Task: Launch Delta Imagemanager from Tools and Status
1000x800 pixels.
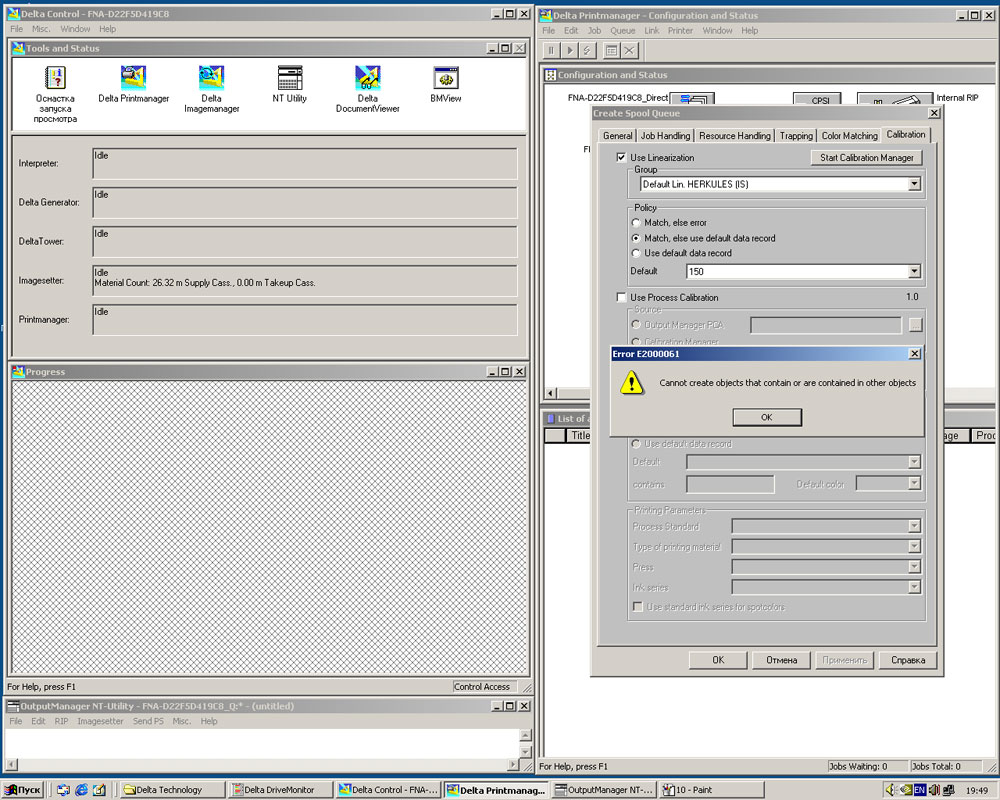Action: (211, 79)
